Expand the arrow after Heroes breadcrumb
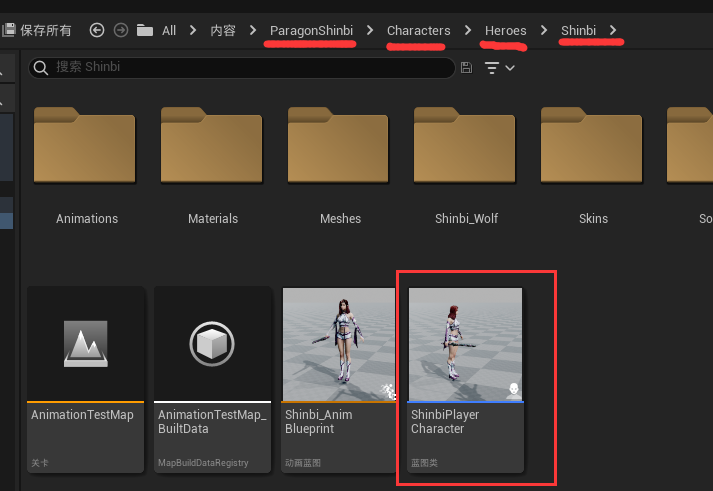The image size is (713, 491). coord(544,30)
